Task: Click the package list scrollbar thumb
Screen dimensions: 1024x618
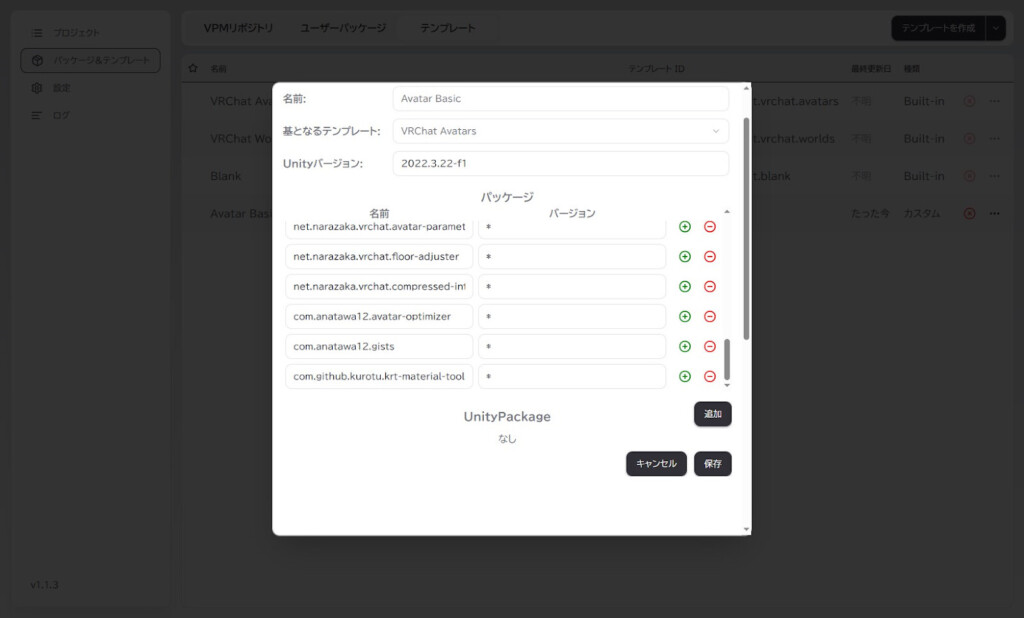Action: (727, 359)
